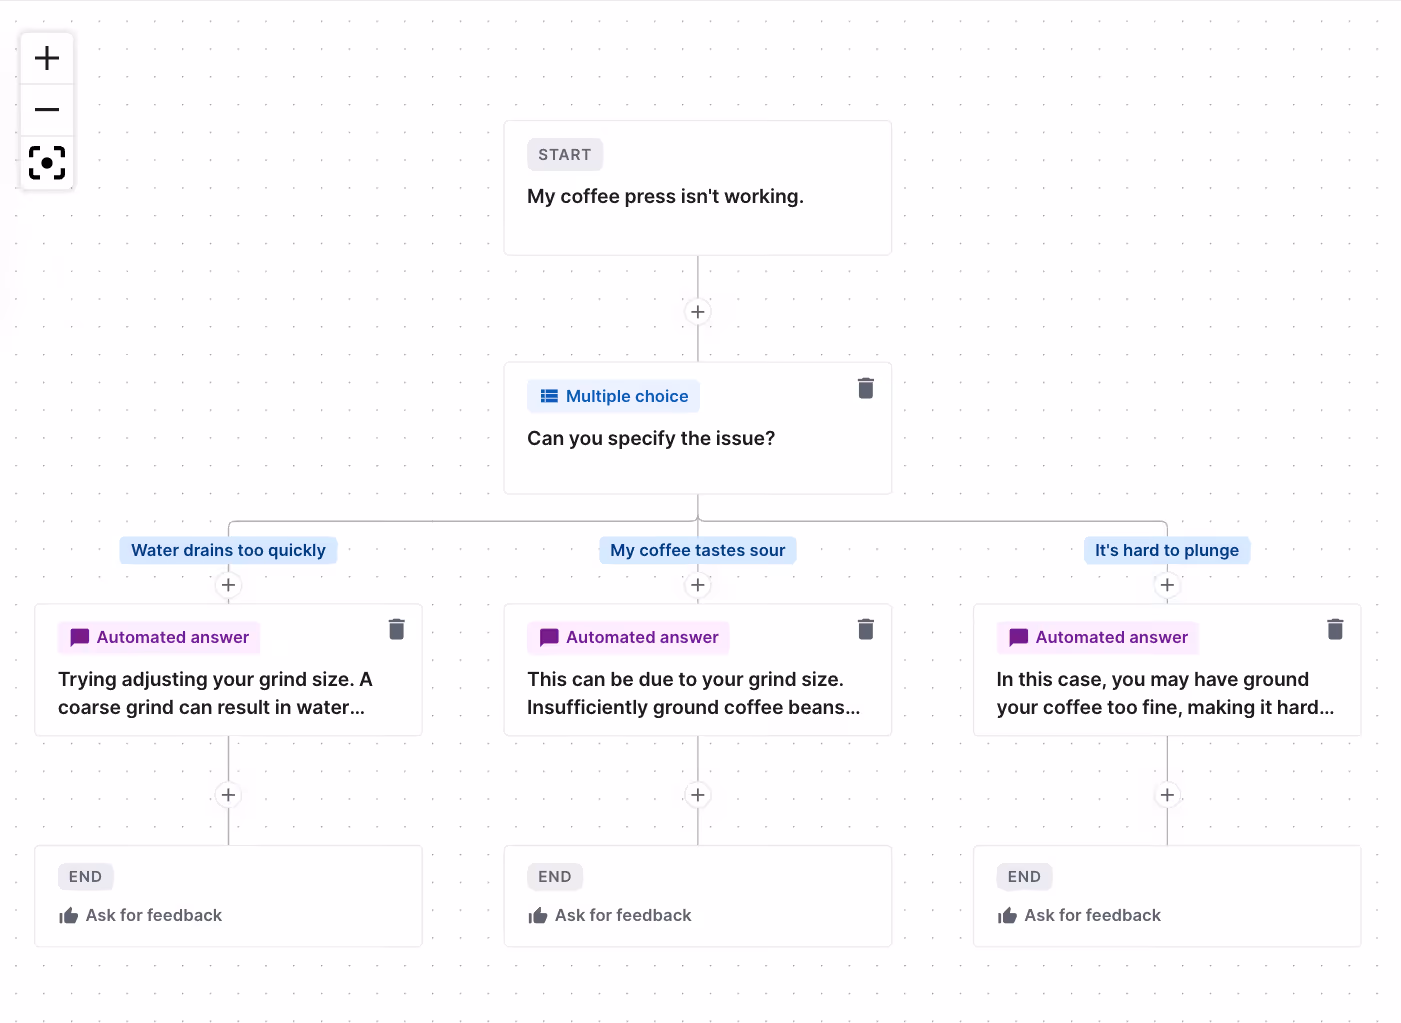Delete the grind size Automated answer via its trash icon
1401x1023 pixels.
865,629
